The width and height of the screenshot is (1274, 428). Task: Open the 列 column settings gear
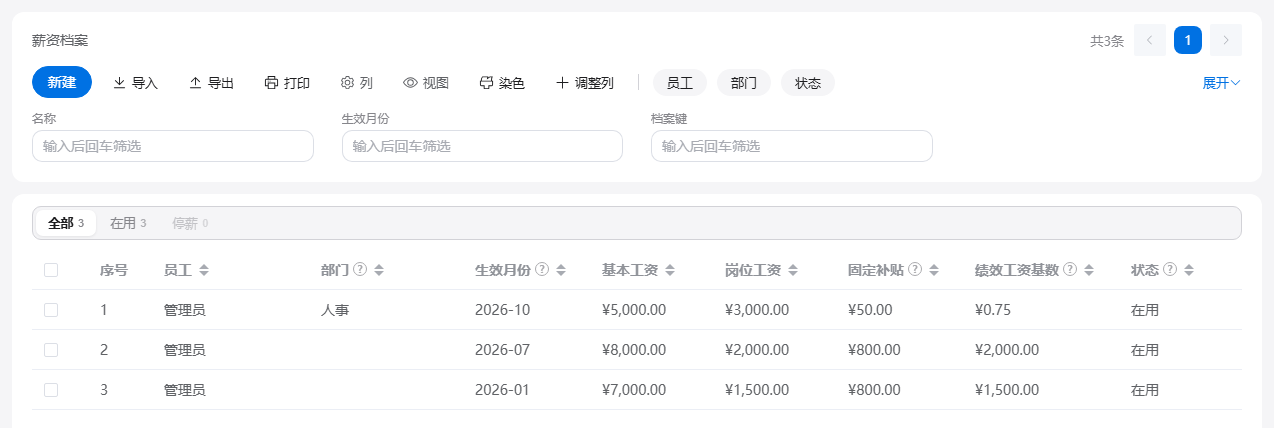pos(357,83)
